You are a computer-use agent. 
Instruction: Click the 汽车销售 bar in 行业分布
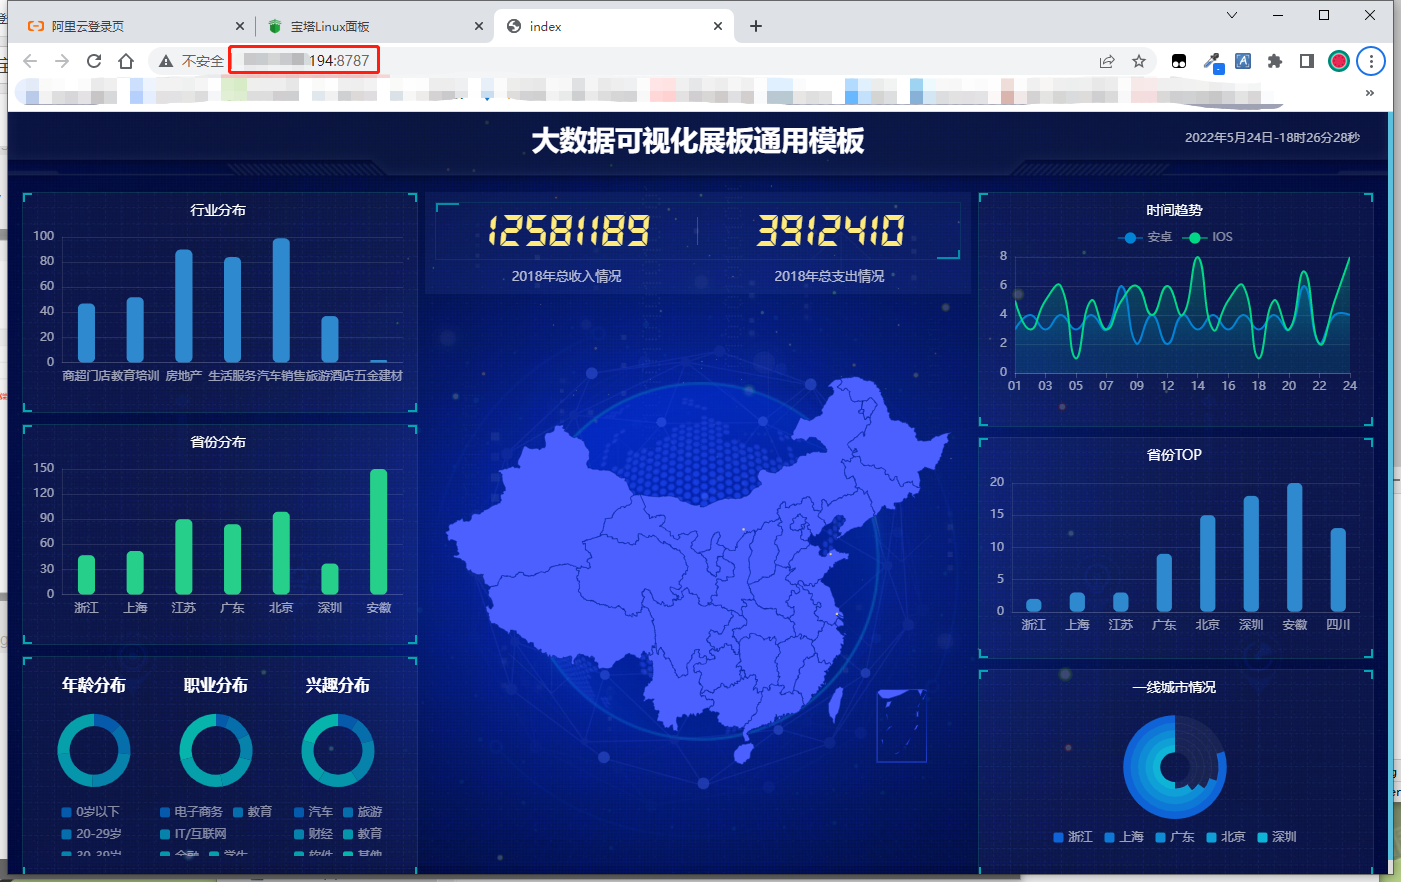[x=281, y=300]
